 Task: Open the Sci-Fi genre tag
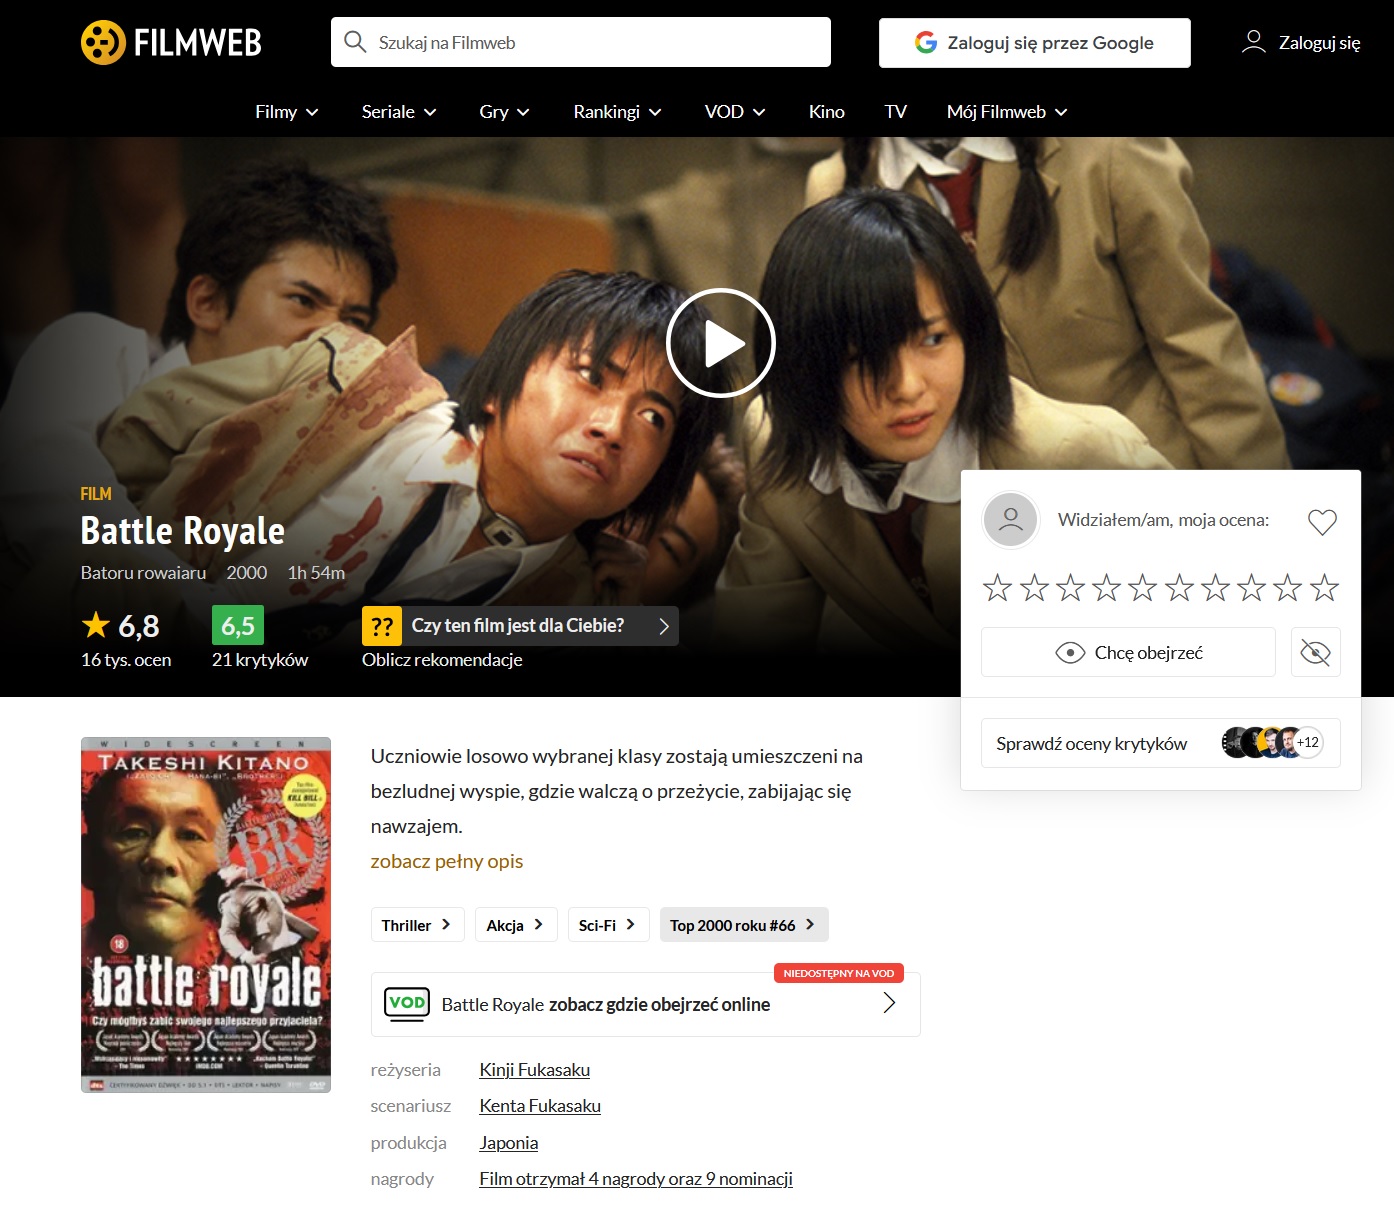(x=608, y=925)
